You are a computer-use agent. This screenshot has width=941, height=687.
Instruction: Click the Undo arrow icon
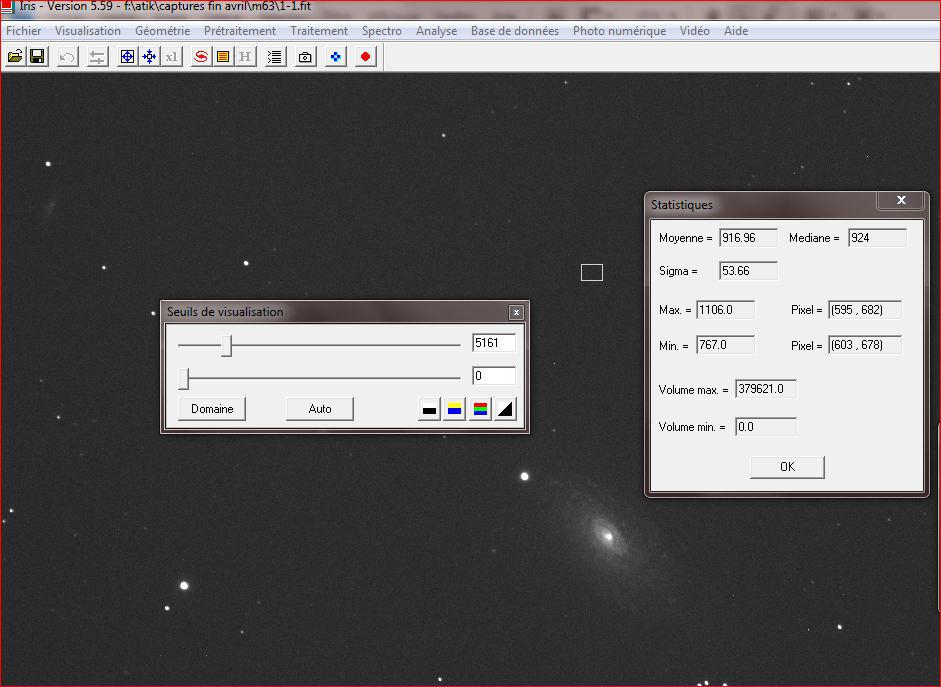[x=67, y=57]
